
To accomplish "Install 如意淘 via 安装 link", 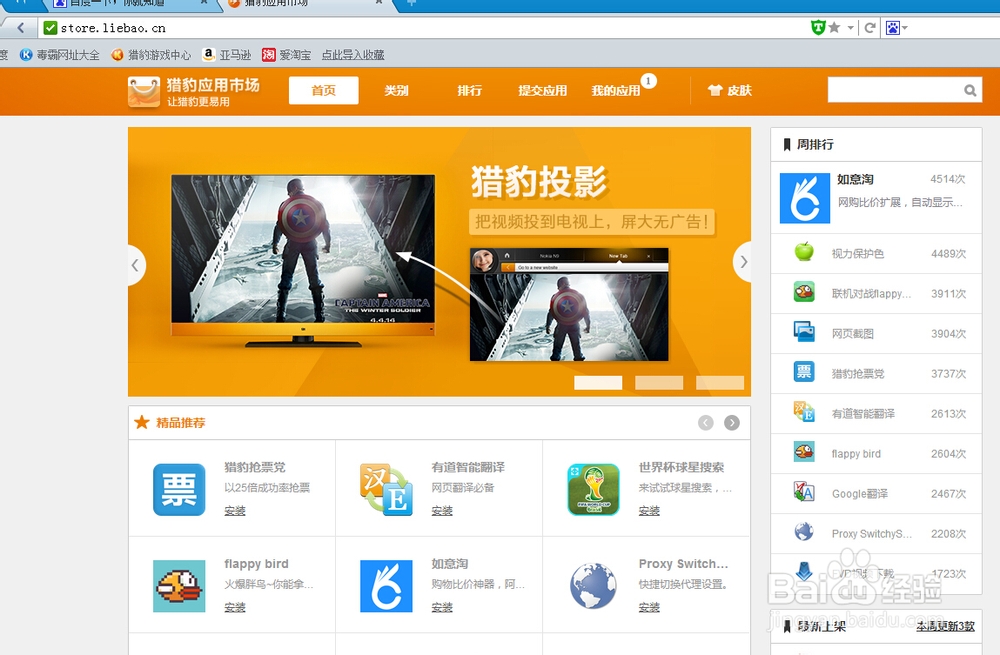I will [x=442, y=608].
